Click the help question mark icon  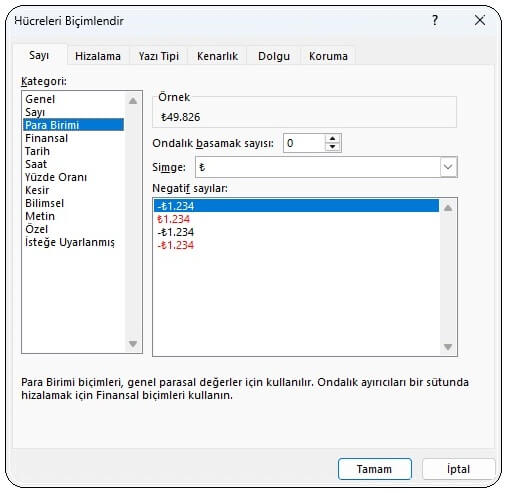pyautogui.click(x=435, y=20)
